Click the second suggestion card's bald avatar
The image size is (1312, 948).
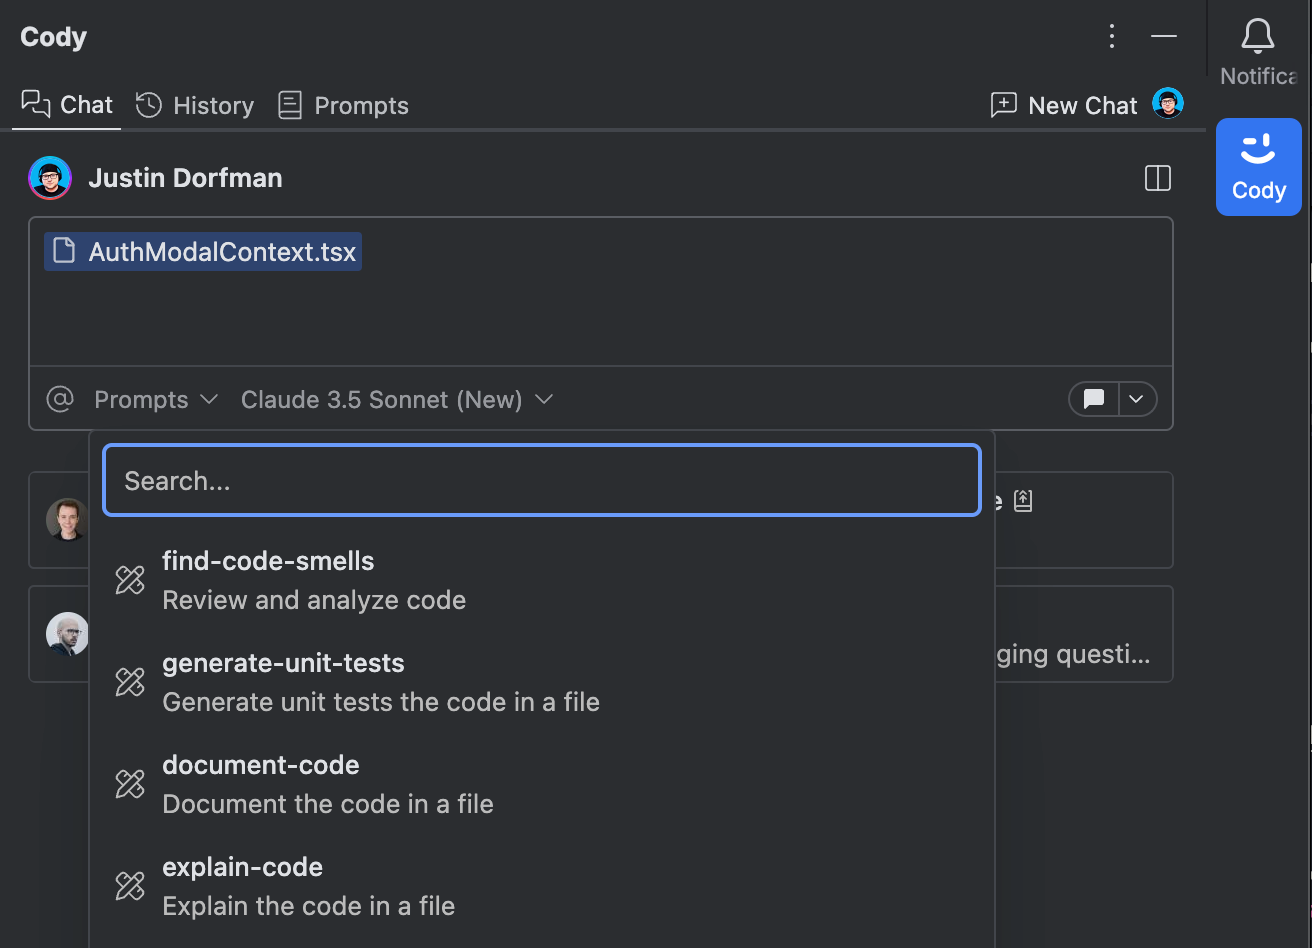[67, 634]
